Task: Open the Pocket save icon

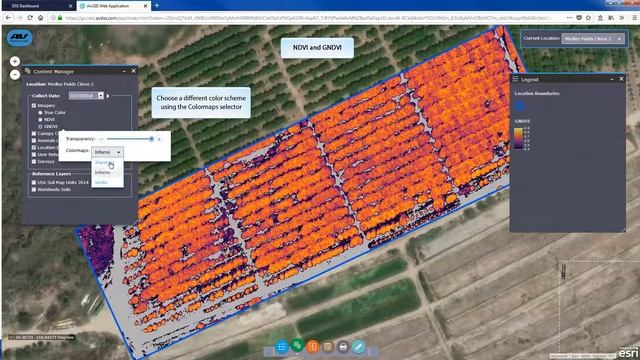Action: tap(579, 18)
